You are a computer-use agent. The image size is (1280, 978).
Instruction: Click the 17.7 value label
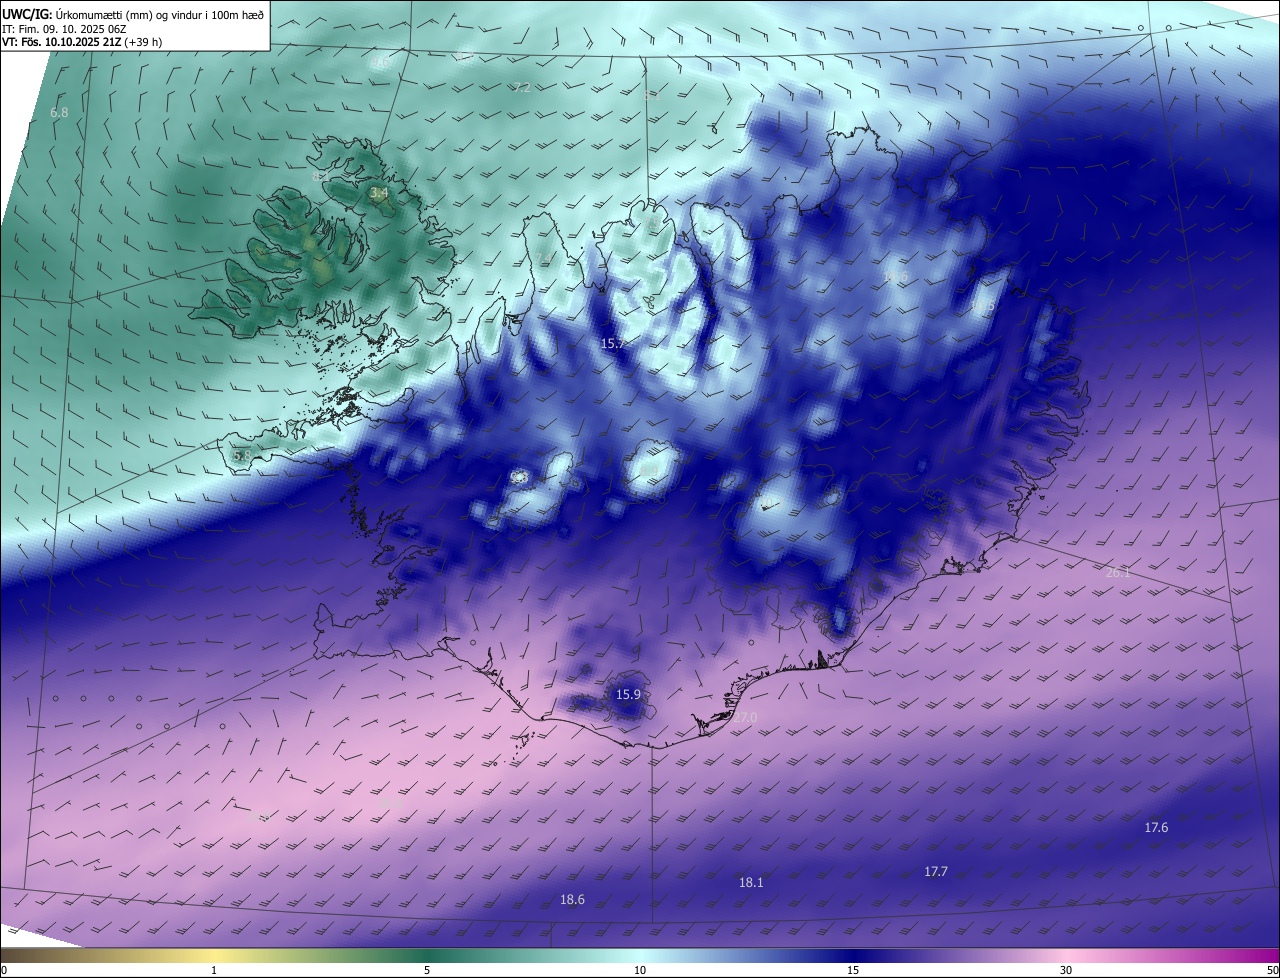[x=935, y=872]
